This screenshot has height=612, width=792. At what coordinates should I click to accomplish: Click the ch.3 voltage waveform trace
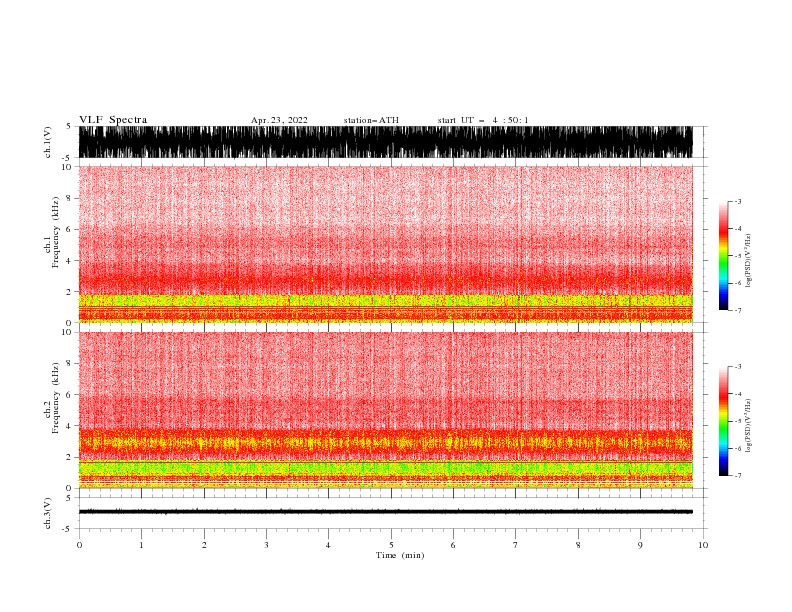coord(385,512)
